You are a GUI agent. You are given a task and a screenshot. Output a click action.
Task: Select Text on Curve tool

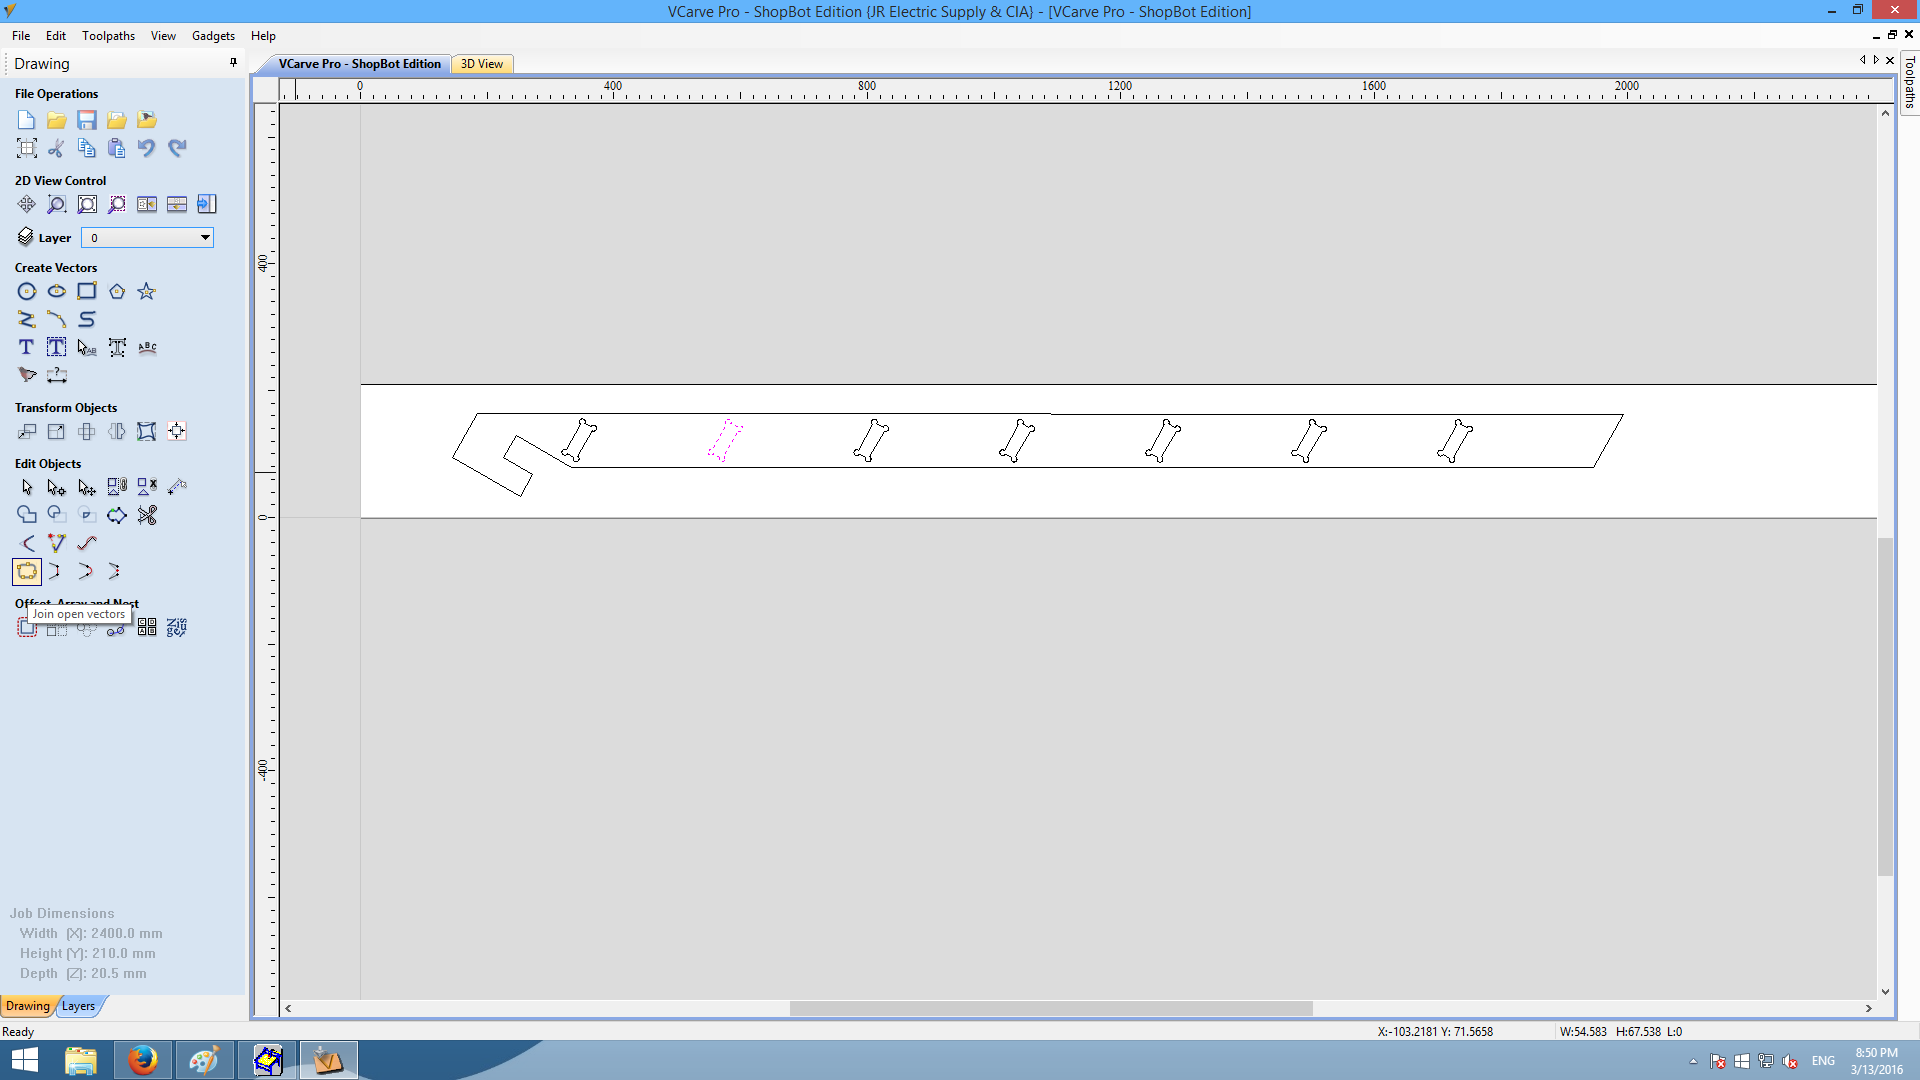tap(147, 347)
